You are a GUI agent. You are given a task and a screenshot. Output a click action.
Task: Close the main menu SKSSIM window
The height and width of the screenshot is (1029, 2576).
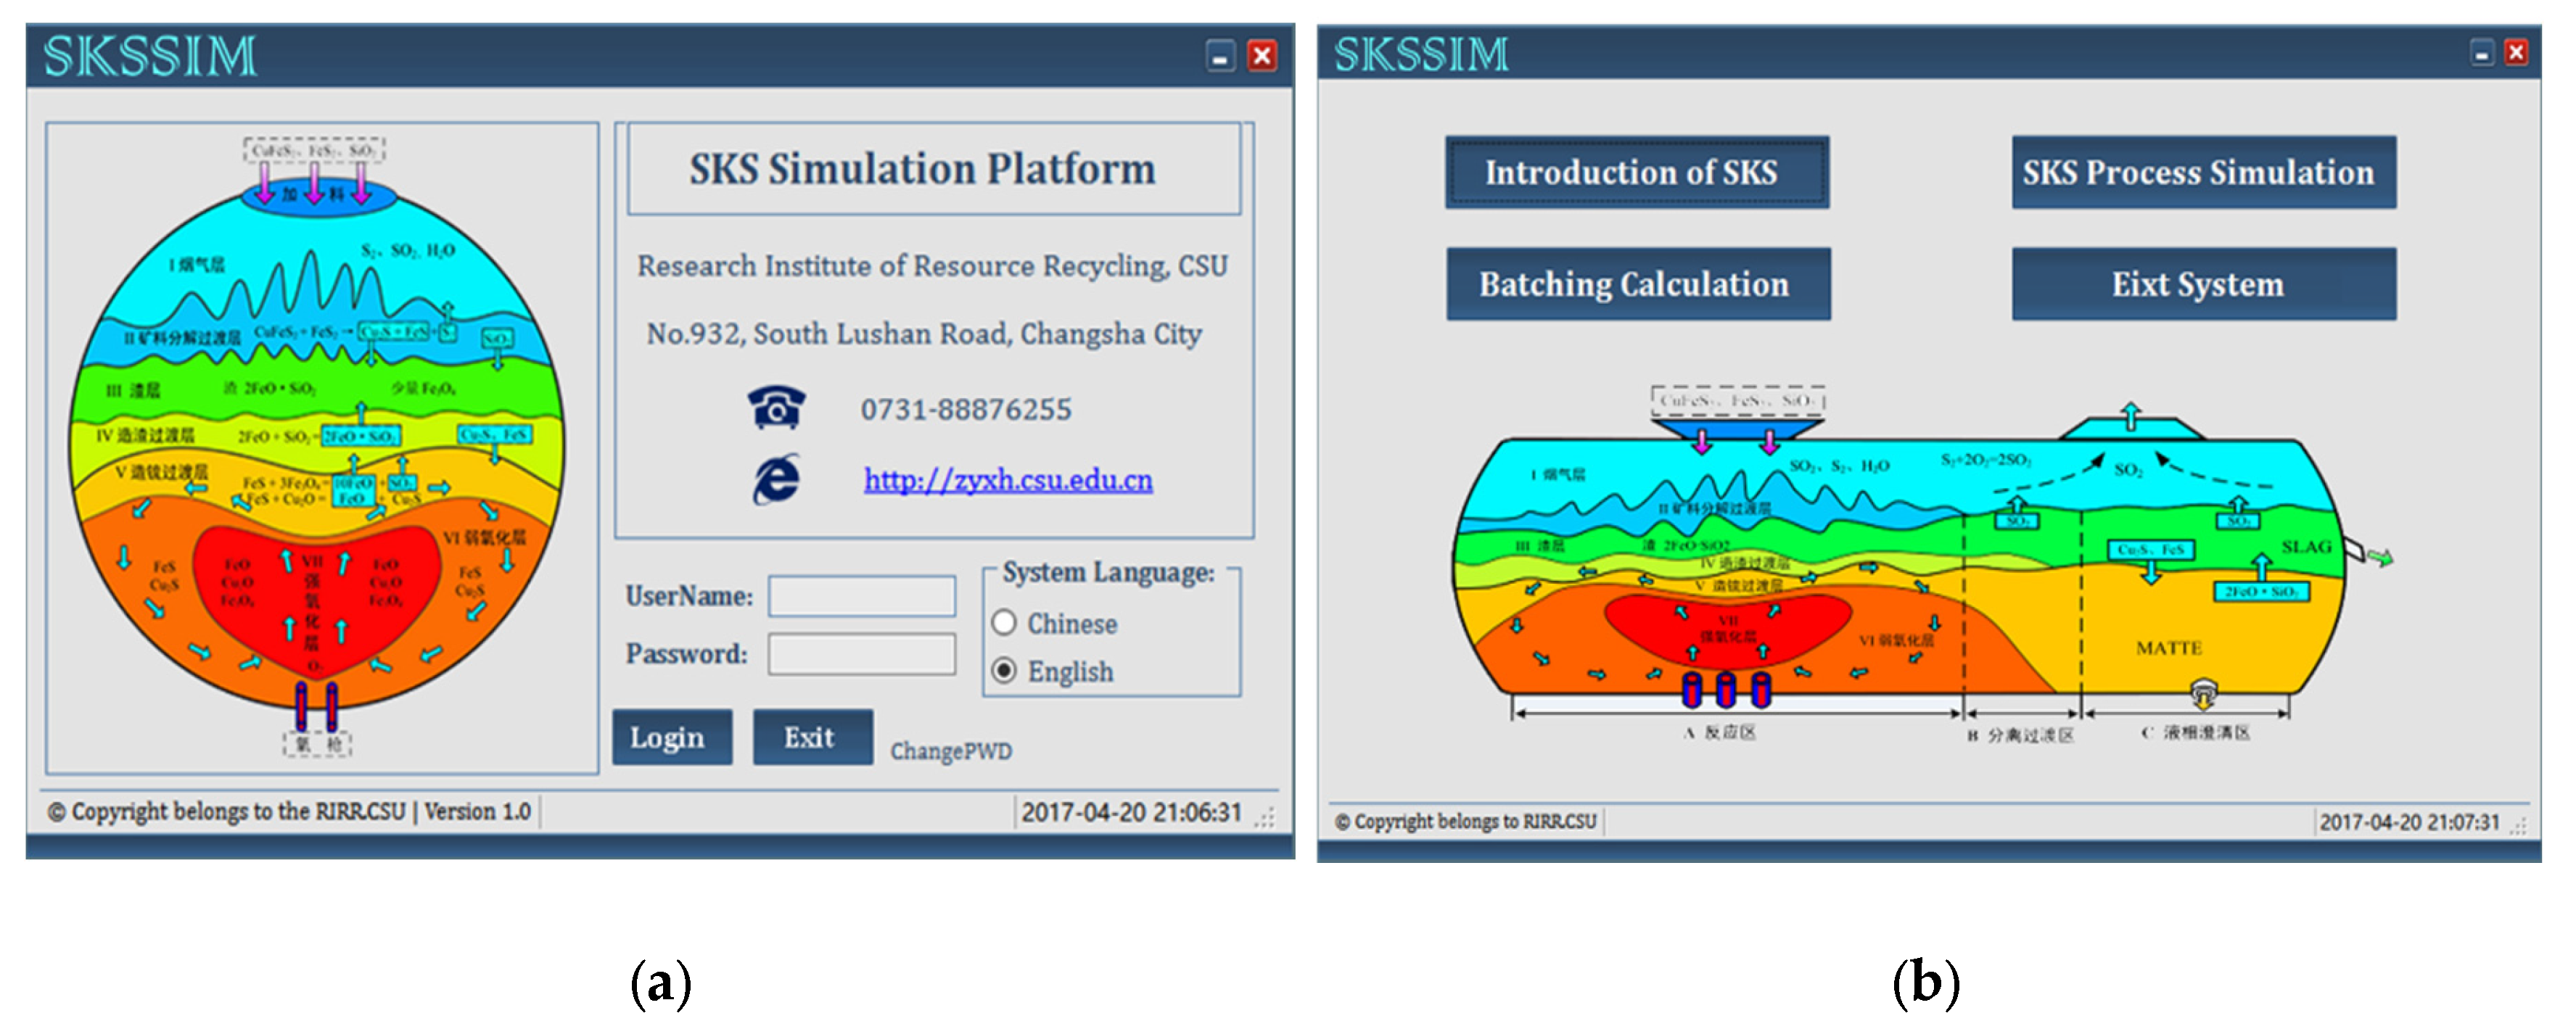coord(2516,53)
